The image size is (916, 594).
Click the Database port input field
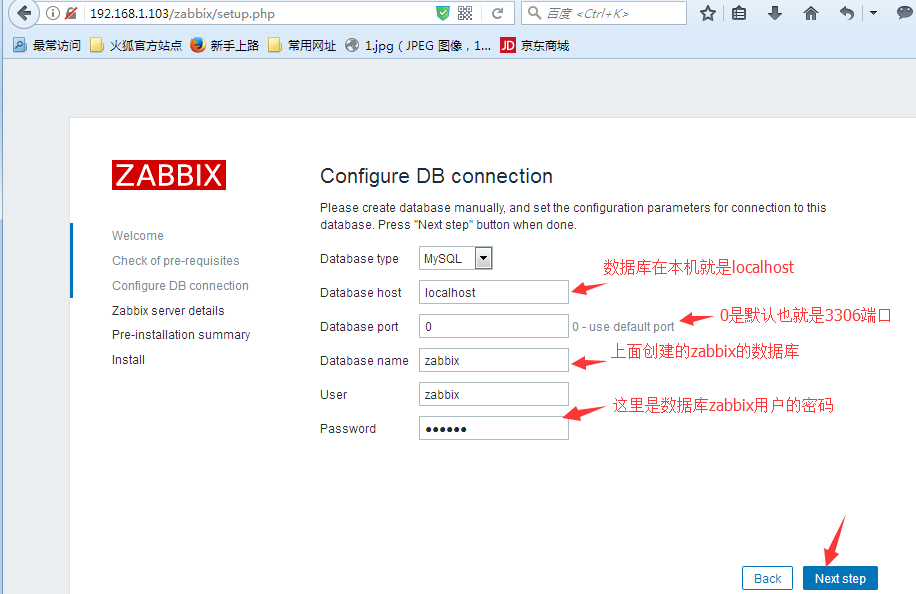tap(494, 327)
